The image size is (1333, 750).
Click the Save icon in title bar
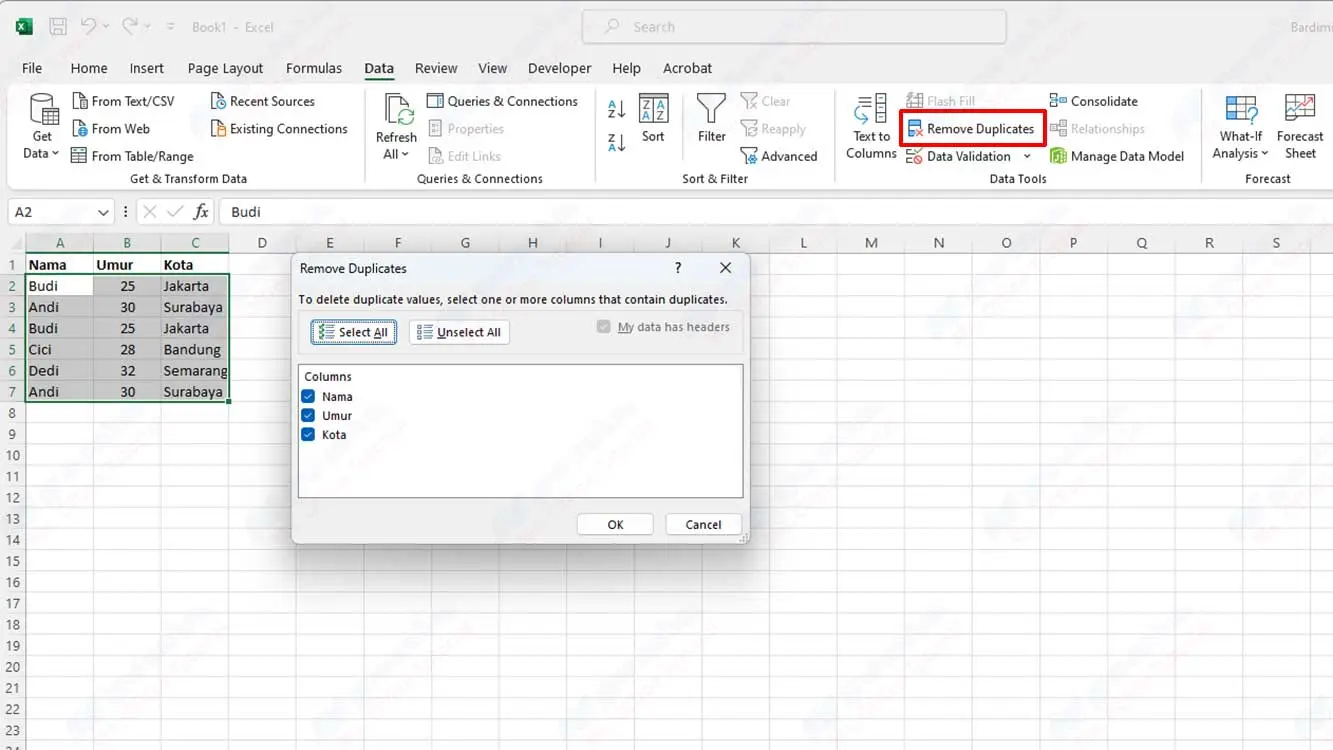58,27
